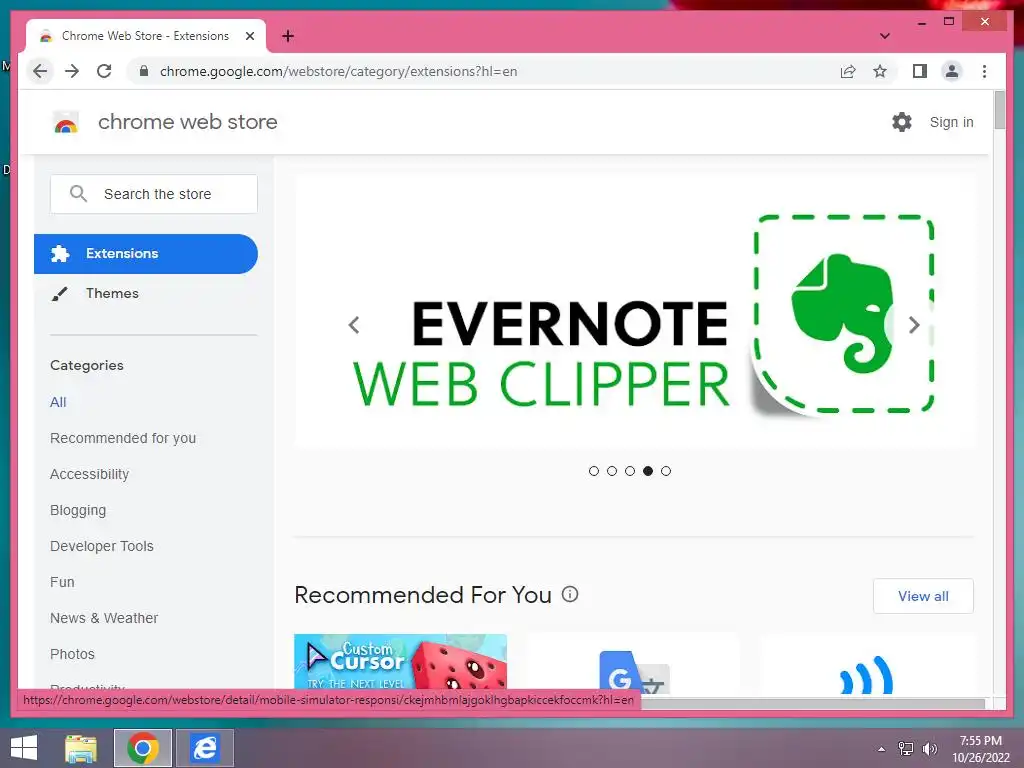The width and height of the screenshot is (1024, 768).
Task: Open the Google Translate extension card
Action: (x=632, y=662)
